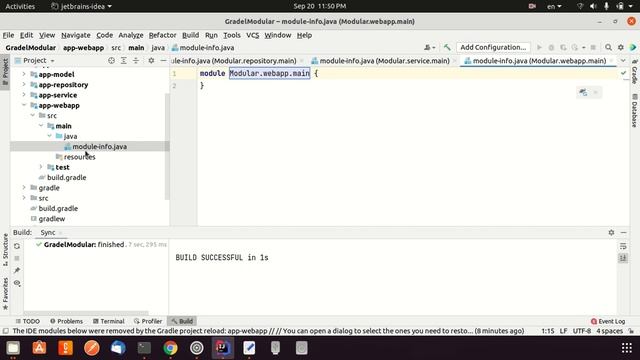Image resolution: width=640 pixels, height=360 pixels.
Task: Collapse the app-webapp module node
Action: tap(24, 105)
